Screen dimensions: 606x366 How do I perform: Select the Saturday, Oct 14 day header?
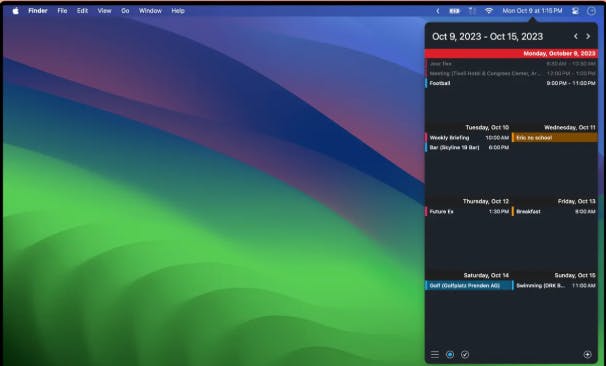[486, 275]
